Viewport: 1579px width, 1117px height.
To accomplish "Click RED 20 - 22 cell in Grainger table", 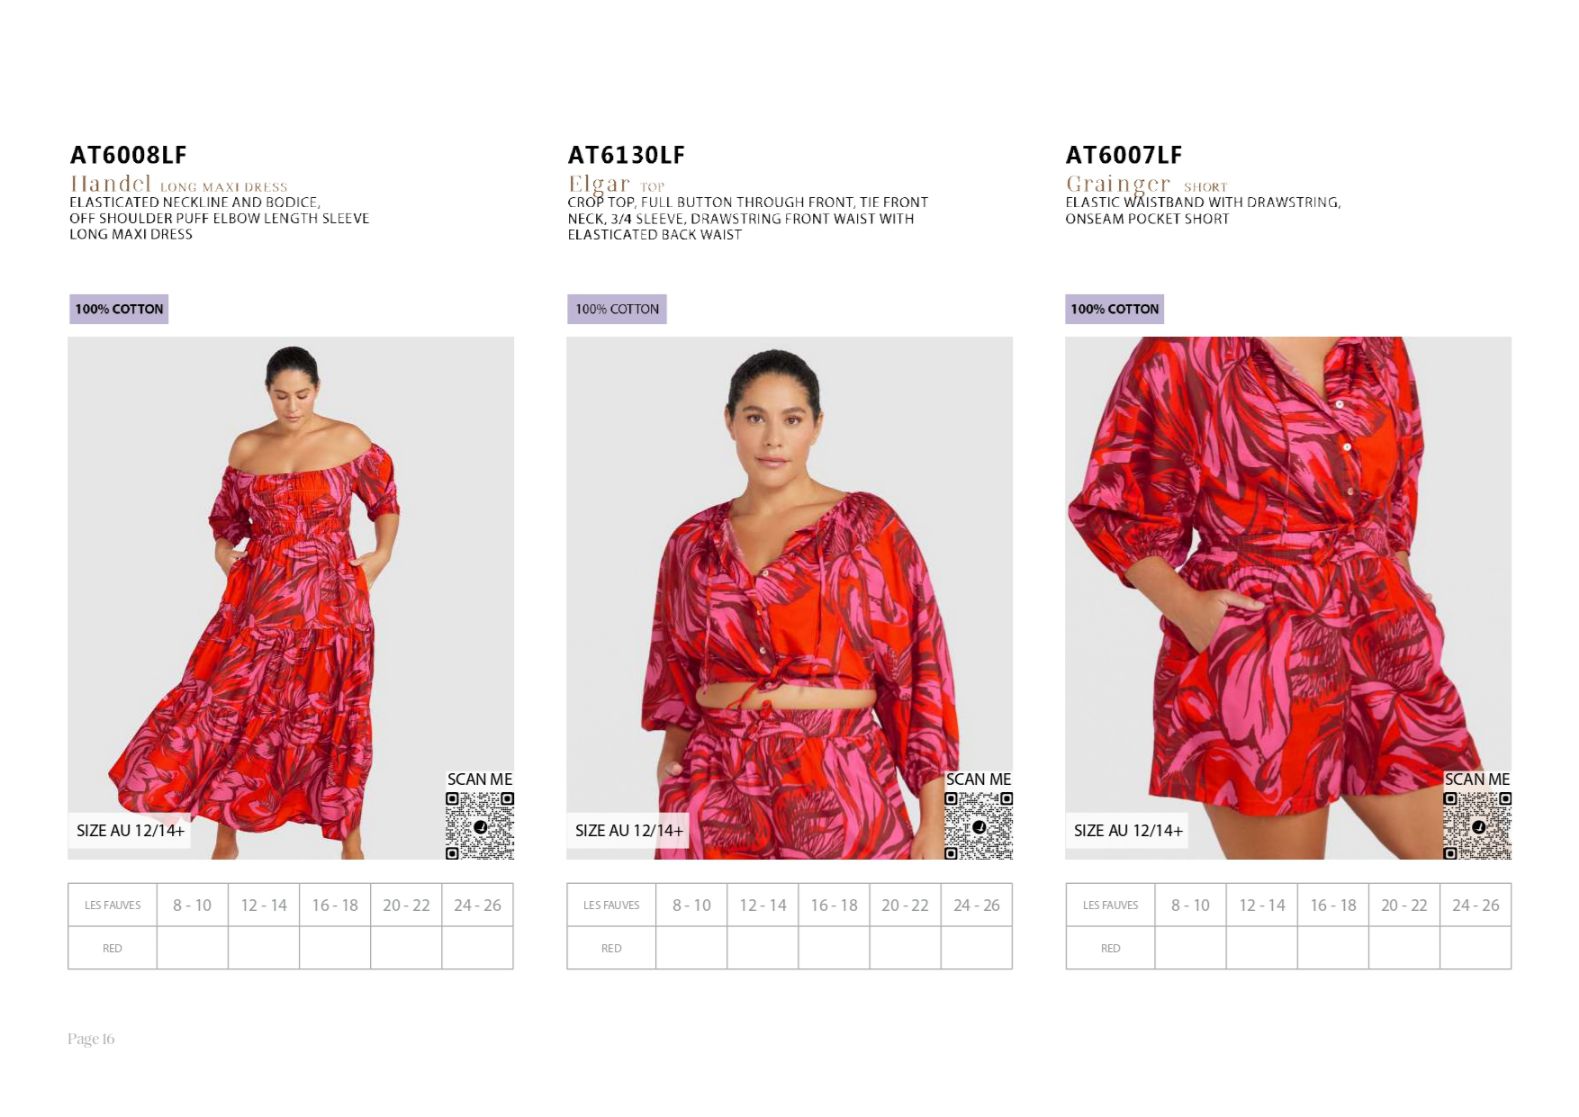I will tap(1404, 948).
